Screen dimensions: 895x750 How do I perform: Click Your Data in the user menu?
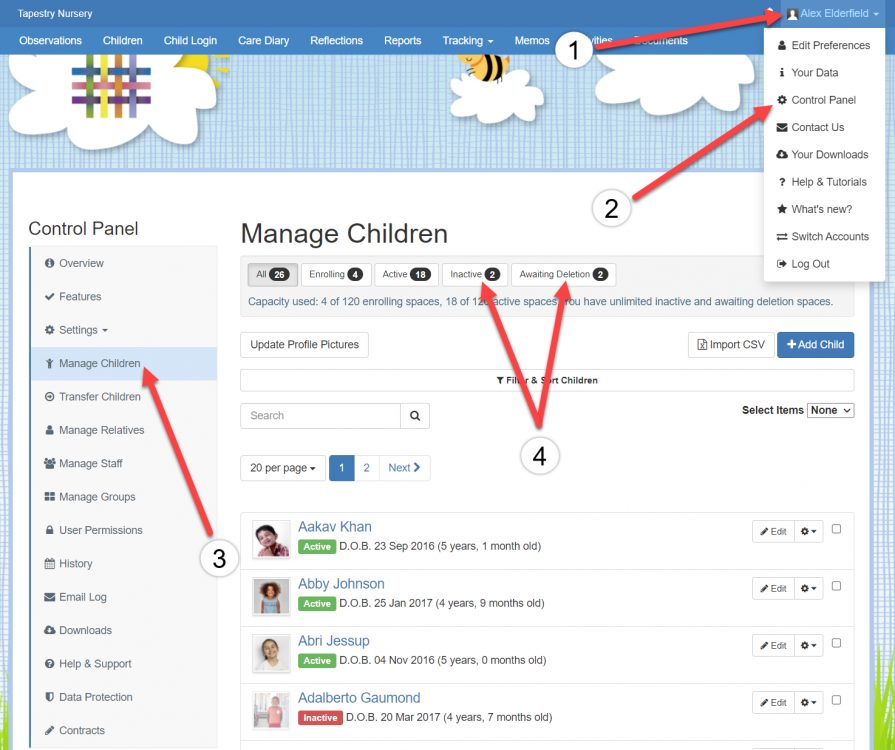pyautogui.click(x=815, y=72)
